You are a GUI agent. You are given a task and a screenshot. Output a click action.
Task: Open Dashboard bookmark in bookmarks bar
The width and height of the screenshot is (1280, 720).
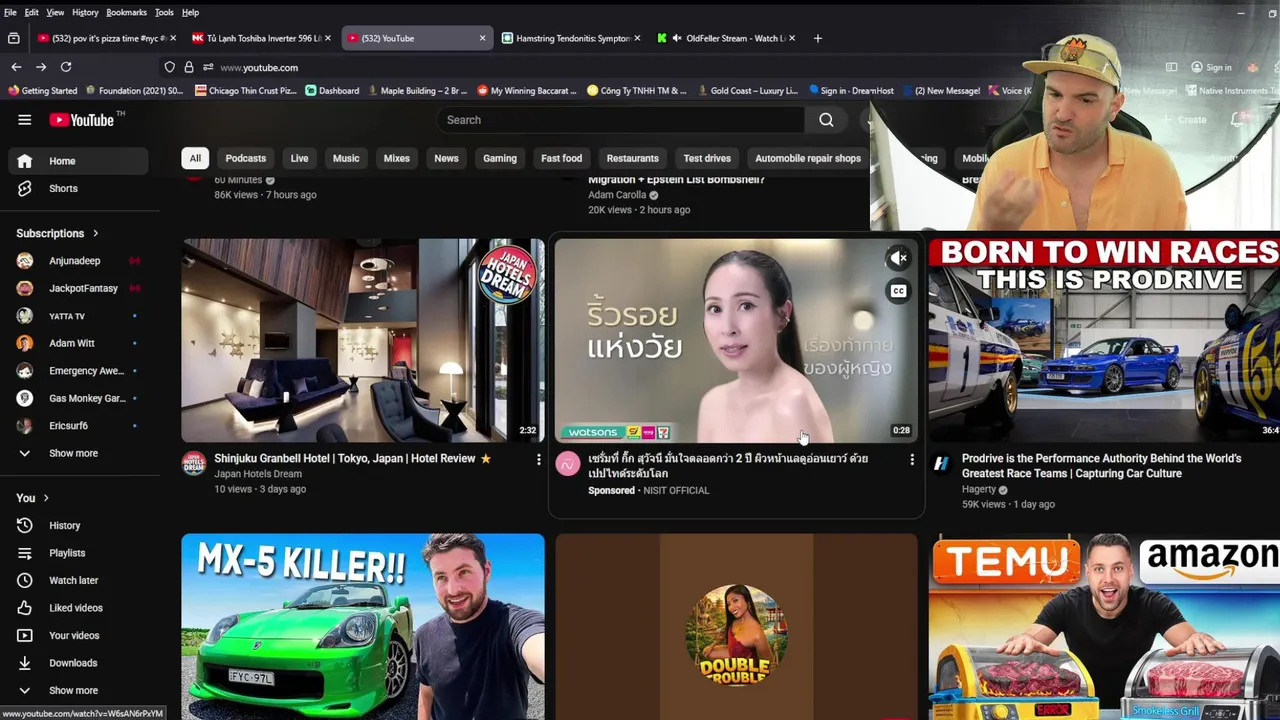click(x=332, y=90)
